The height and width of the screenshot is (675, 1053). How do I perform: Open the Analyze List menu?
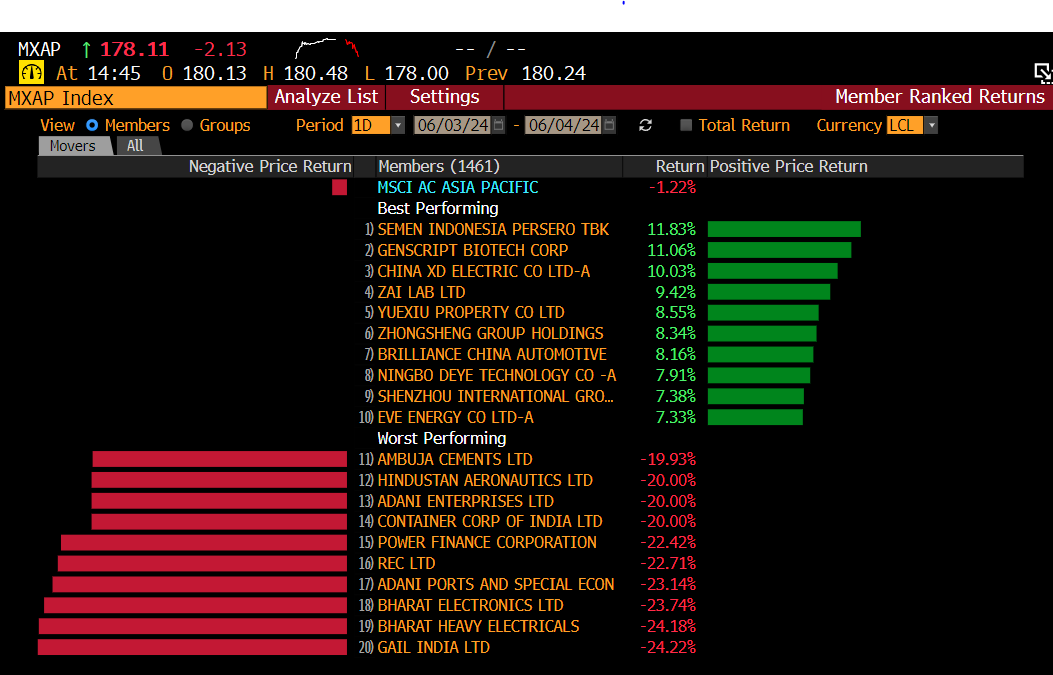pyautogui.click(x=326, y=97)
